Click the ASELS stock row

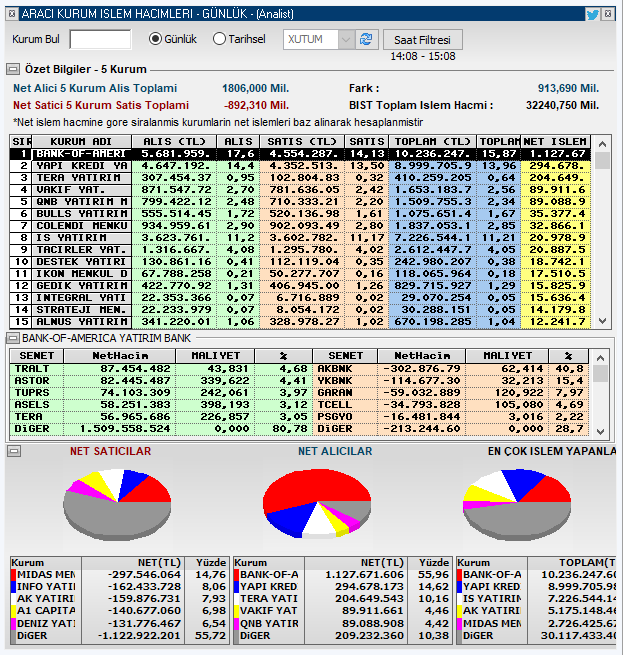click(x=161, y=405)
